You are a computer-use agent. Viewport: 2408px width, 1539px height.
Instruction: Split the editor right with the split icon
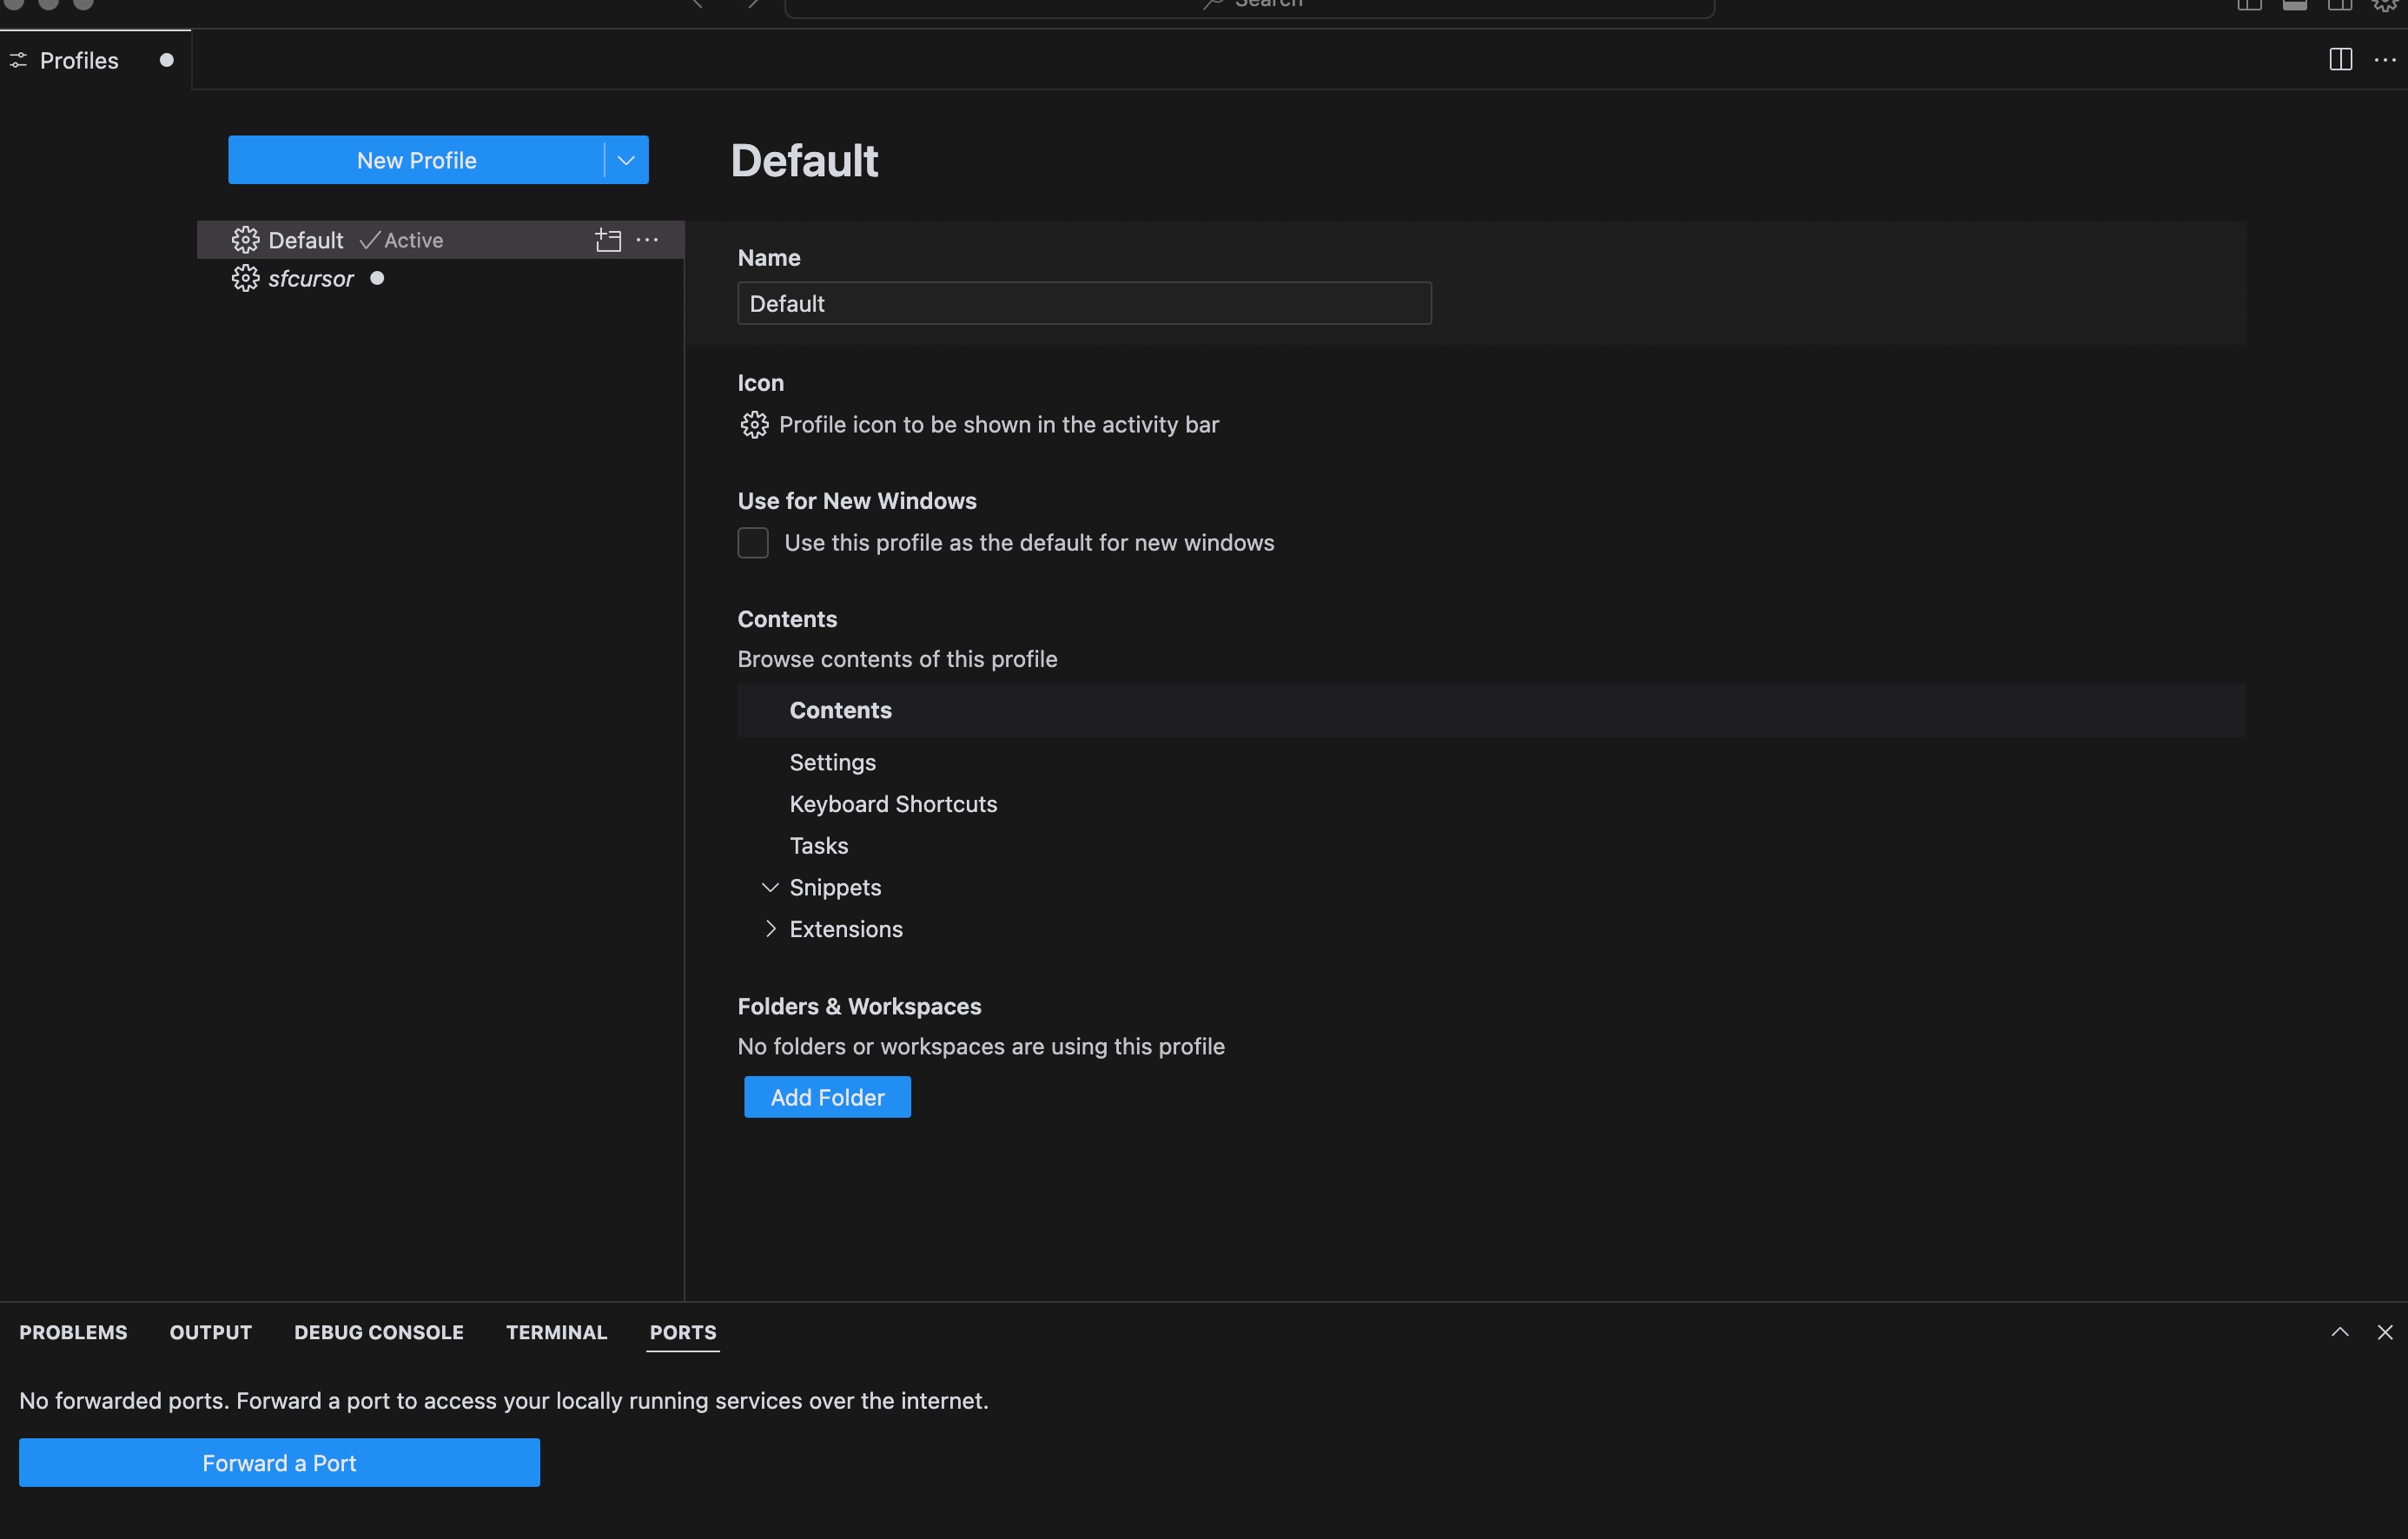click(x=2340, y=60)
